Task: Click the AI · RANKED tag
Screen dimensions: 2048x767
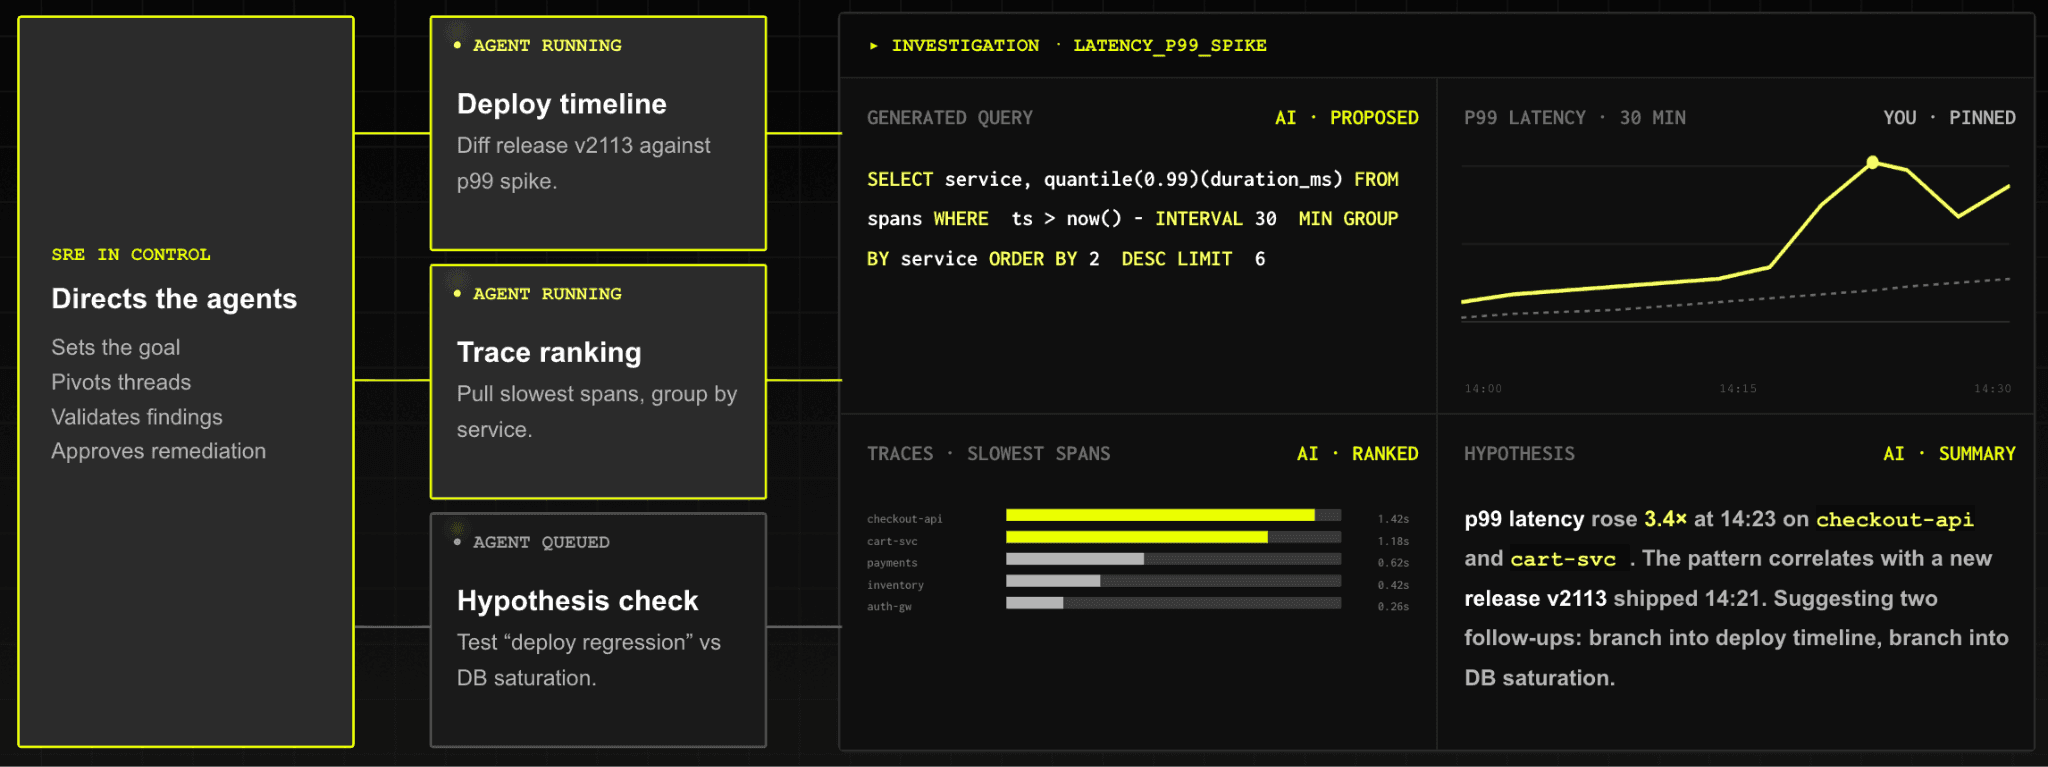Action: (x=1357, y=454)
